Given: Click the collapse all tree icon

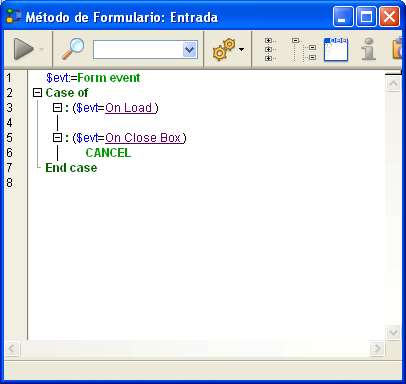Looking at the screenshot, I should pos(304,49).
